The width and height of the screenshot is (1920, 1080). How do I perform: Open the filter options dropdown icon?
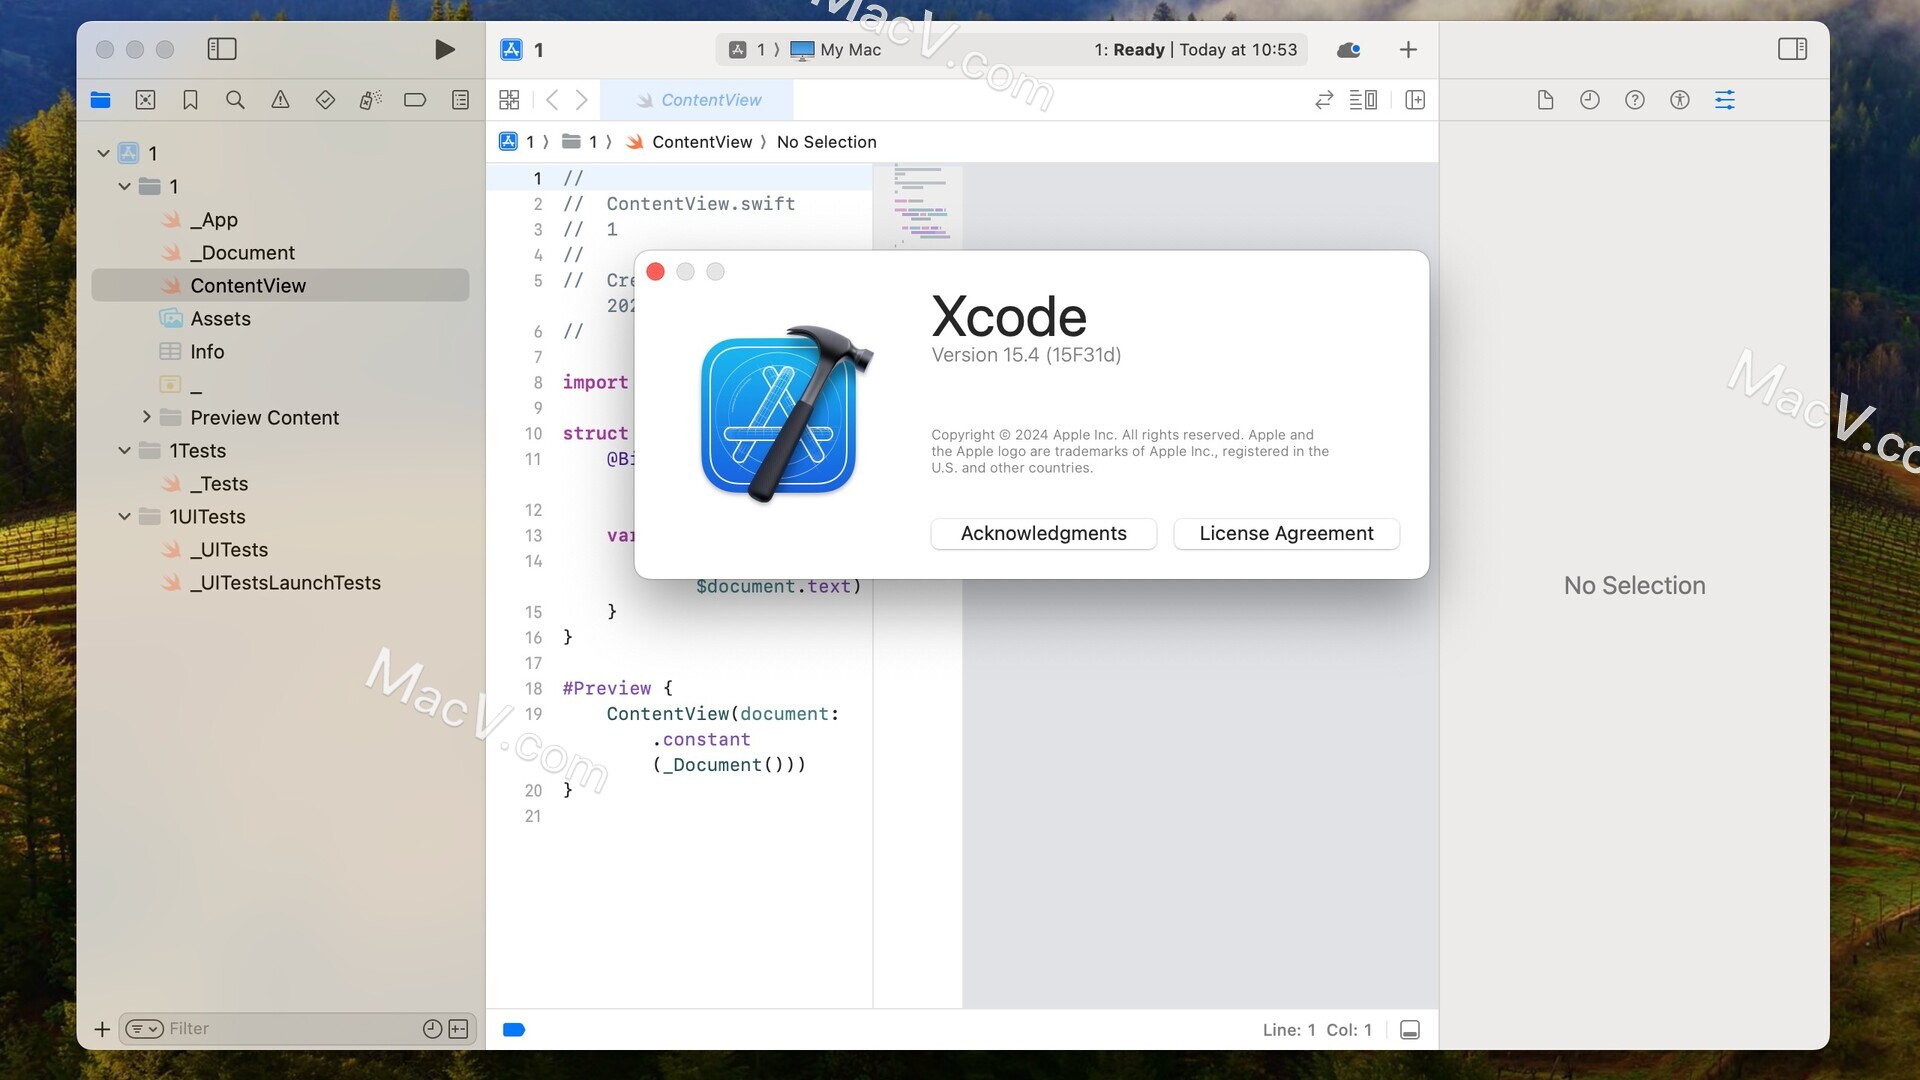click(144, 1029)
